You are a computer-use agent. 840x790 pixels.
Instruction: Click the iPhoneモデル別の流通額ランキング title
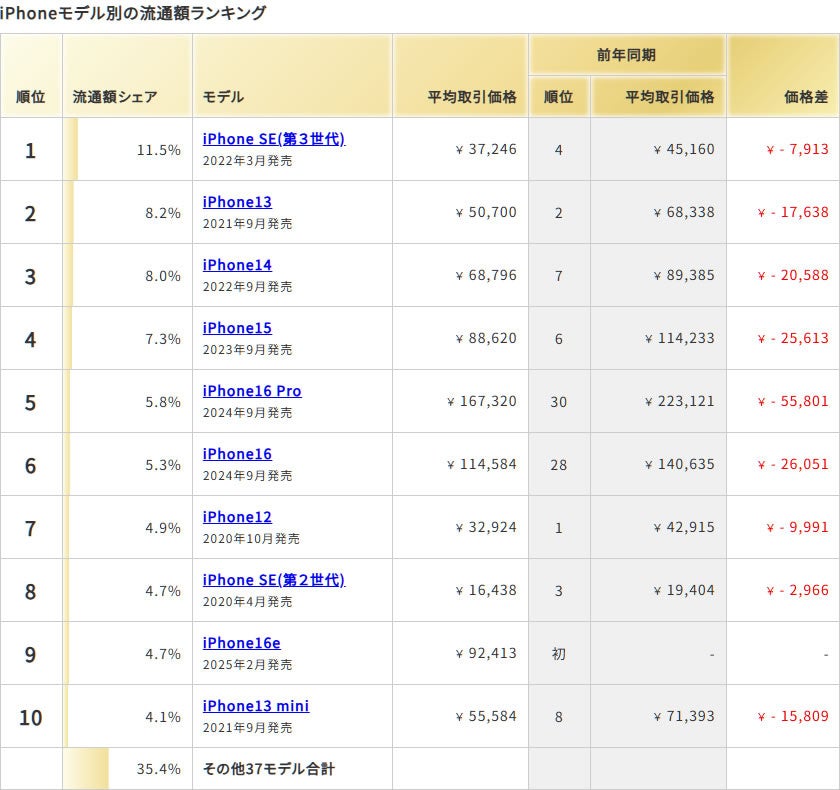133,13
